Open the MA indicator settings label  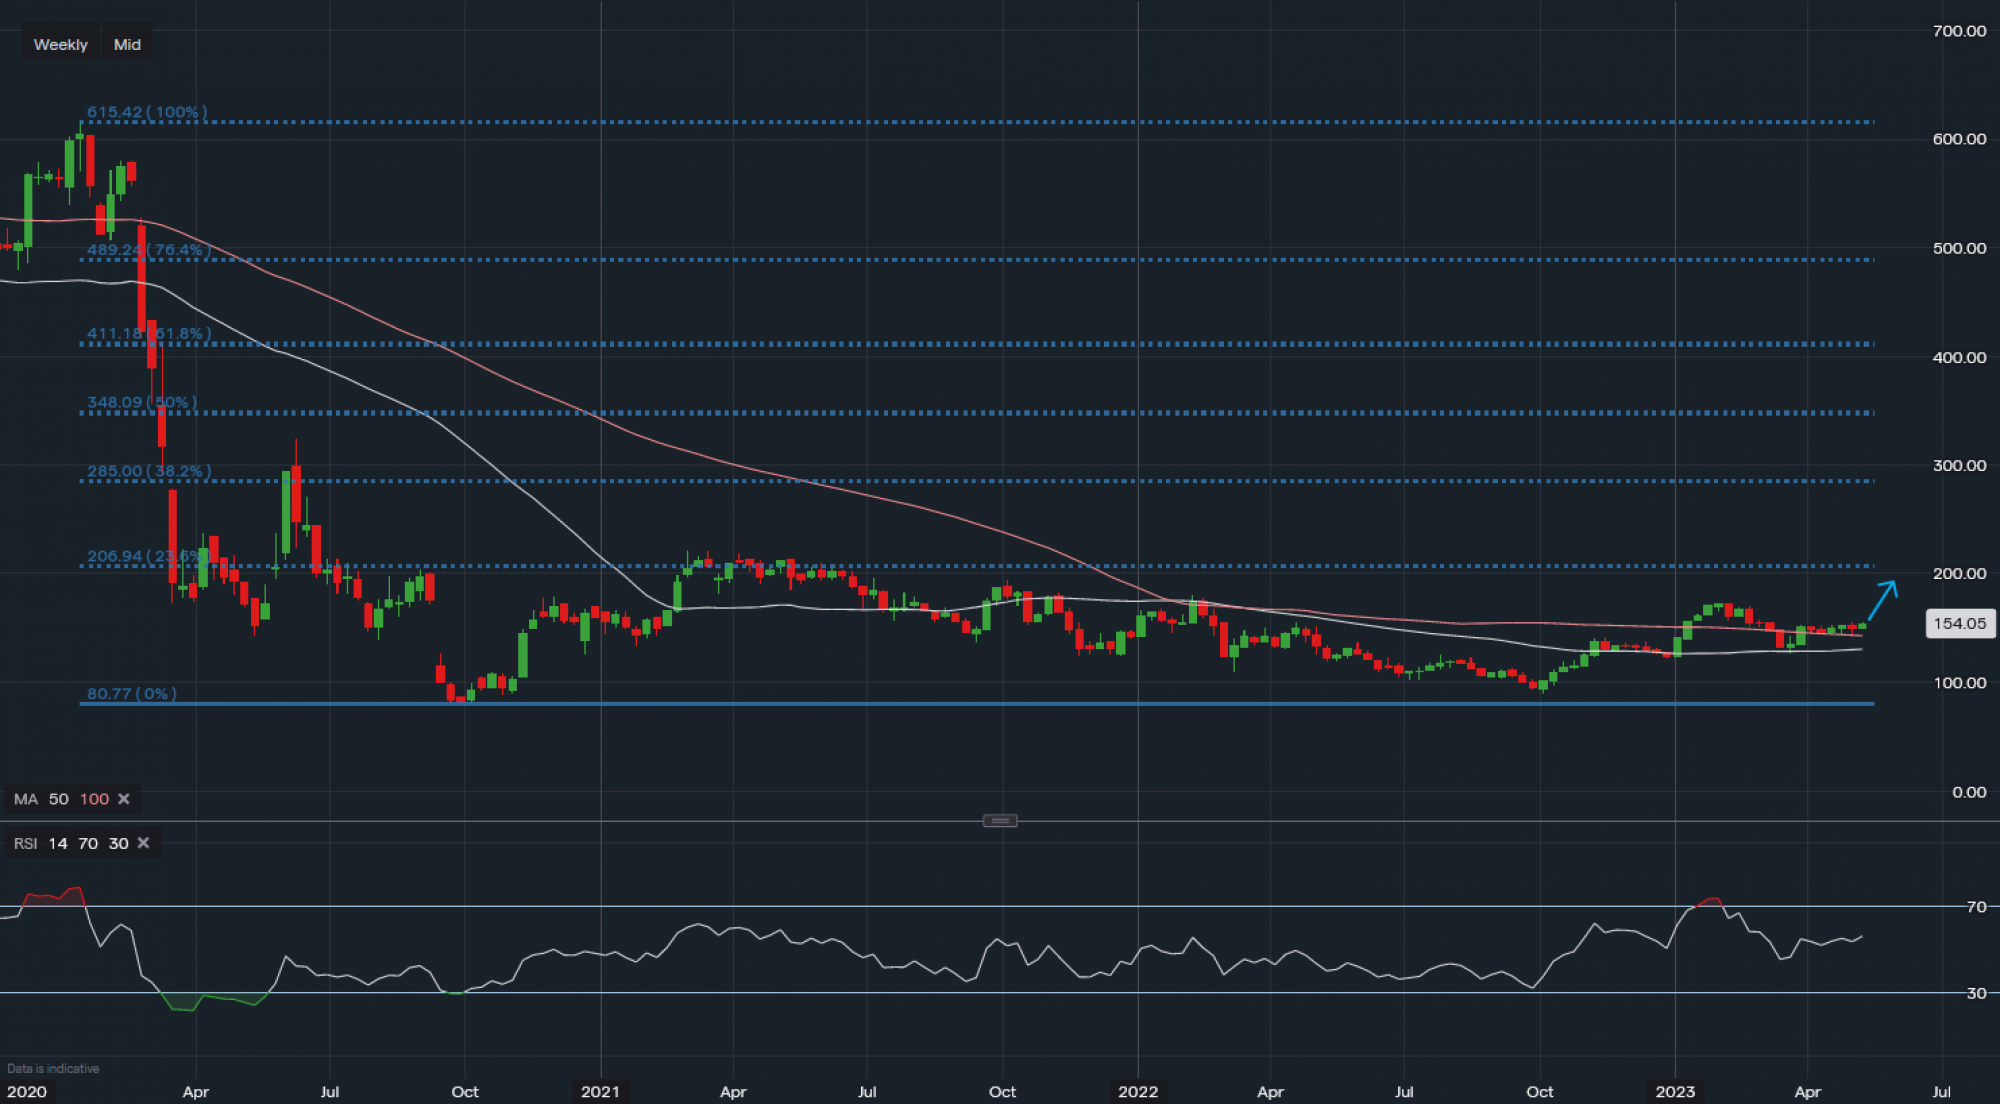click(26, 799)
